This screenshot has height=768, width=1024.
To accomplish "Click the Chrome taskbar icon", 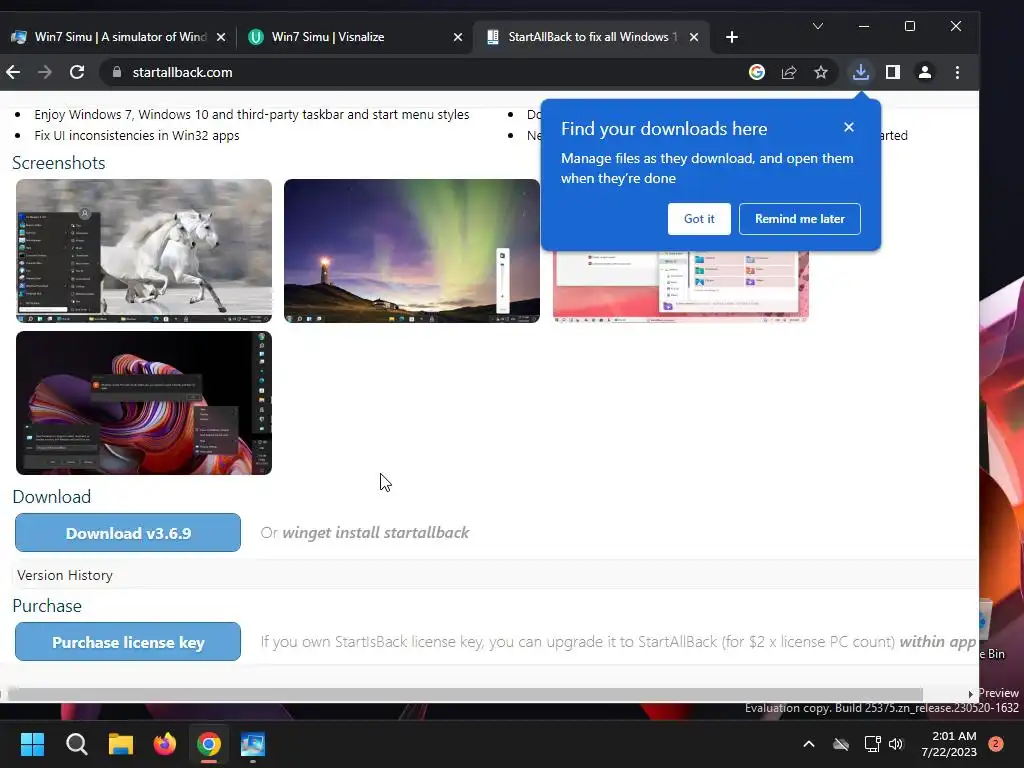I will 209,744.
